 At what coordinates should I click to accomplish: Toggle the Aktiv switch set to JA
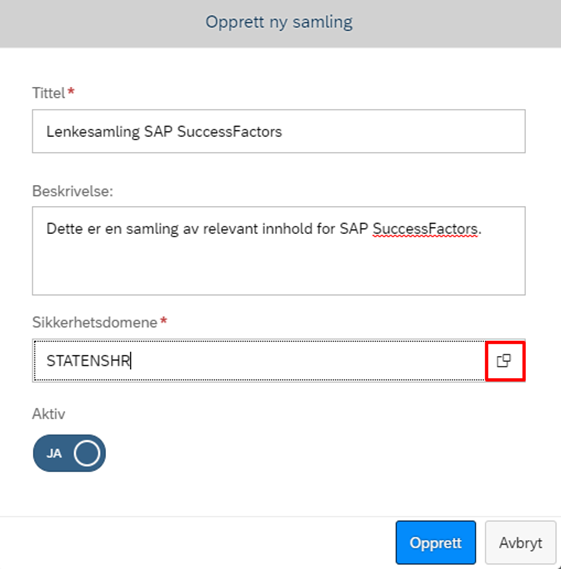69,453
